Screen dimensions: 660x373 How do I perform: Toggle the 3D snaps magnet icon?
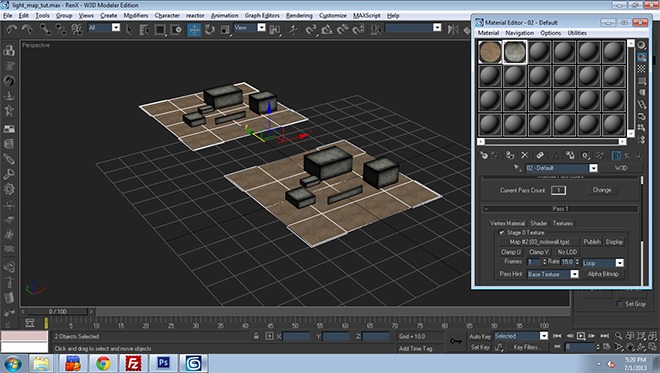pos(311,29)
